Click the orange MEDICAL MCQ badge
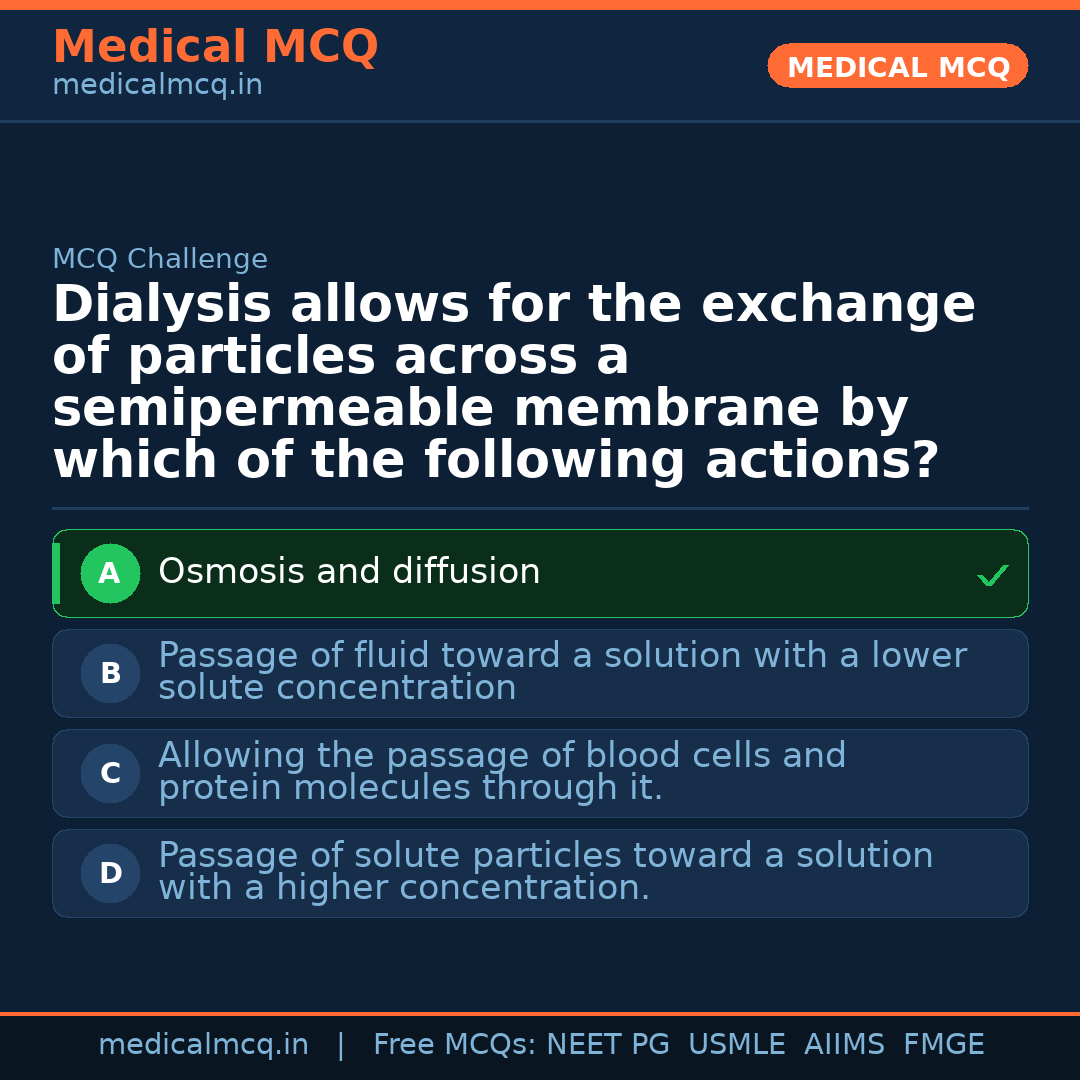1080x1080 pixels. pos(898,67)
